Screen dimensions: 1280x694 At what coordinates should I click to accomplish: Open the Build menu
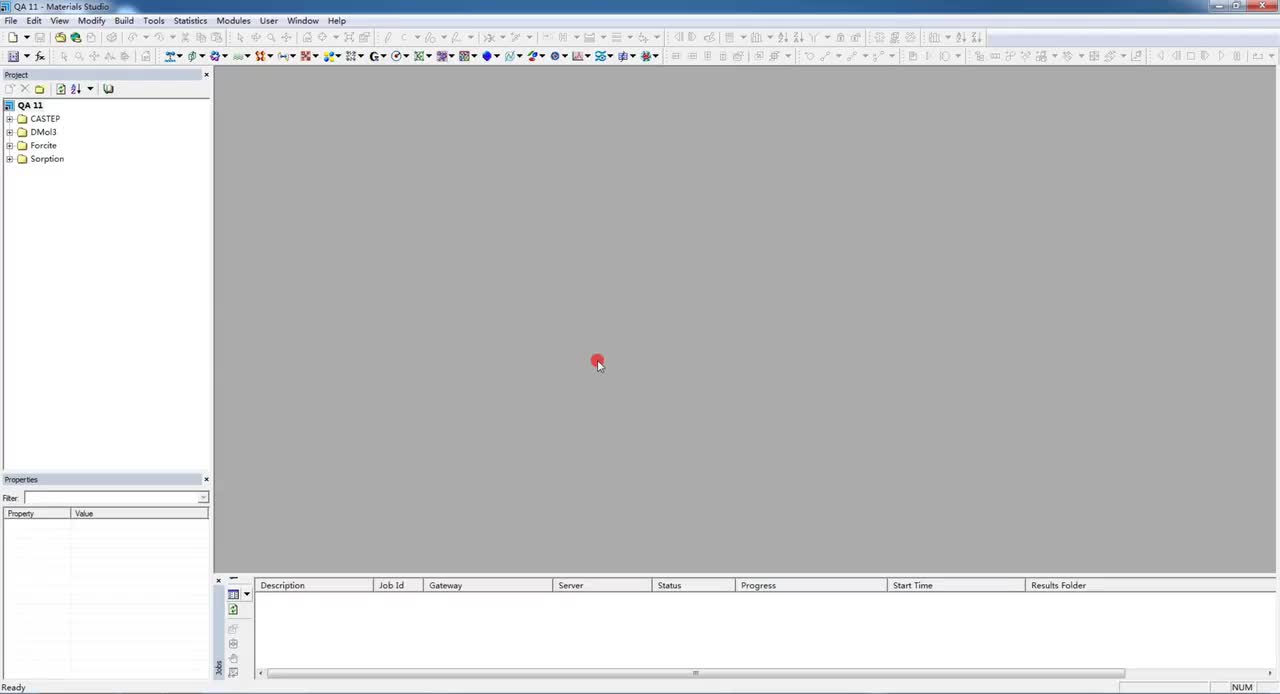click(124, 20)
